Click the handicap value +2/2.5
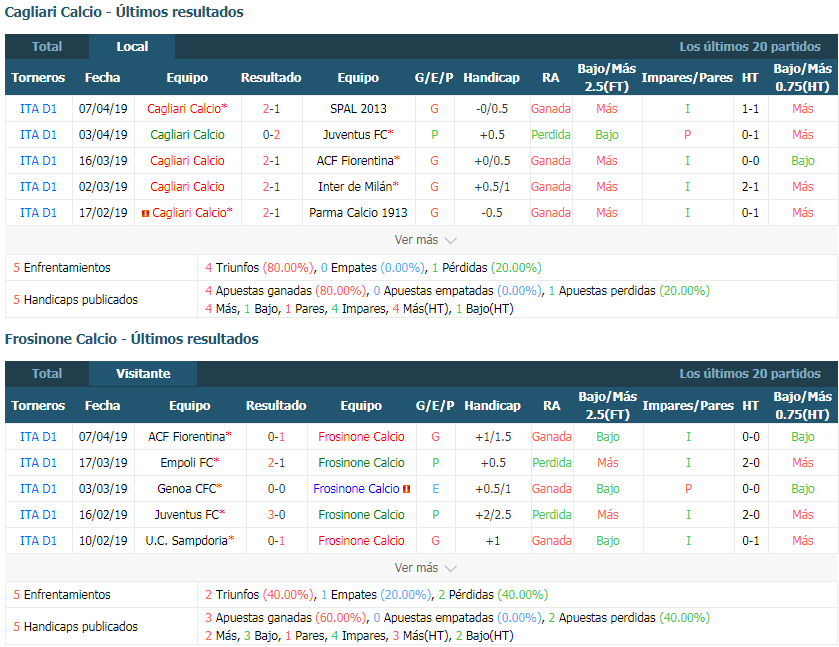Image resolution: width=839 pixels, height=647 pixels. point(493,515)
